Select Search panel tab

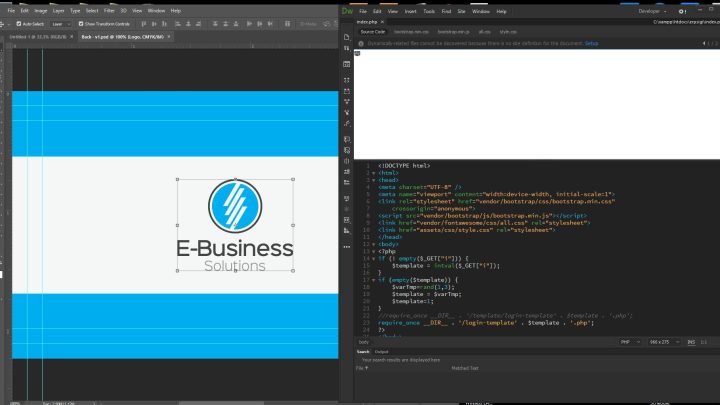(363, 352)
